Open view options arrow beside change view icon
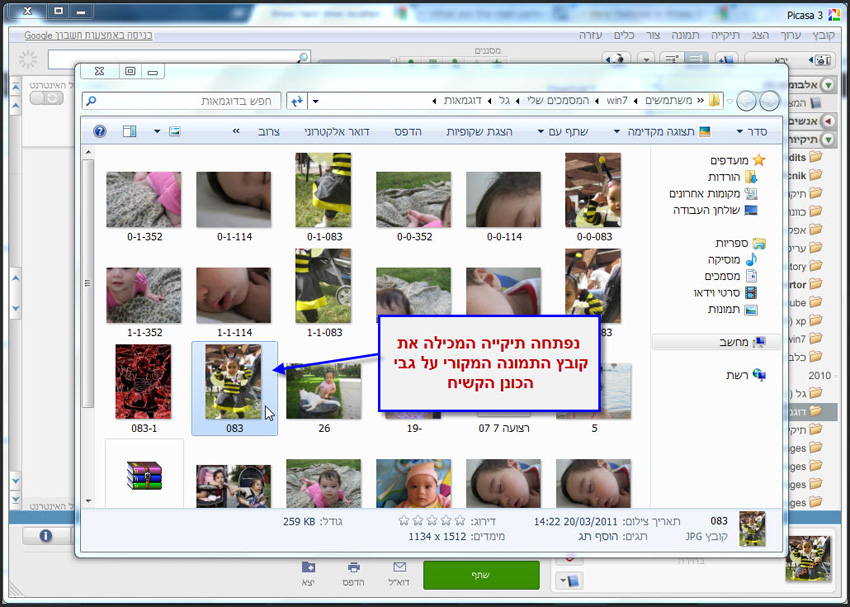 pyautogui.click(x=157, y=132)
